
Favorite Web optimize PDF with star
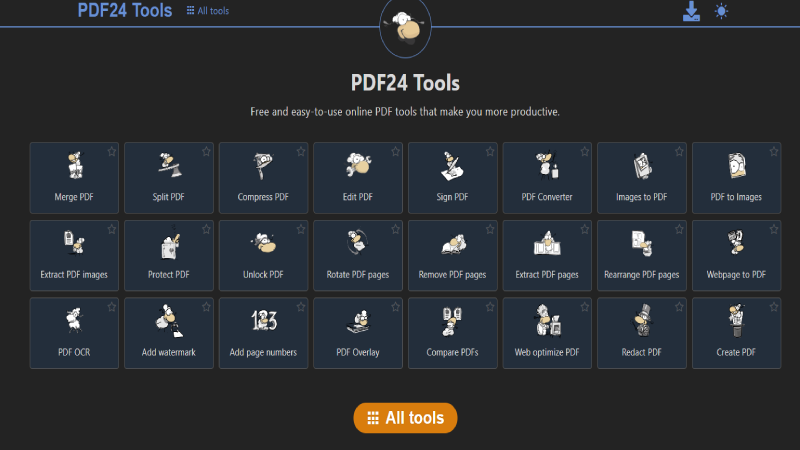point(585,307)
